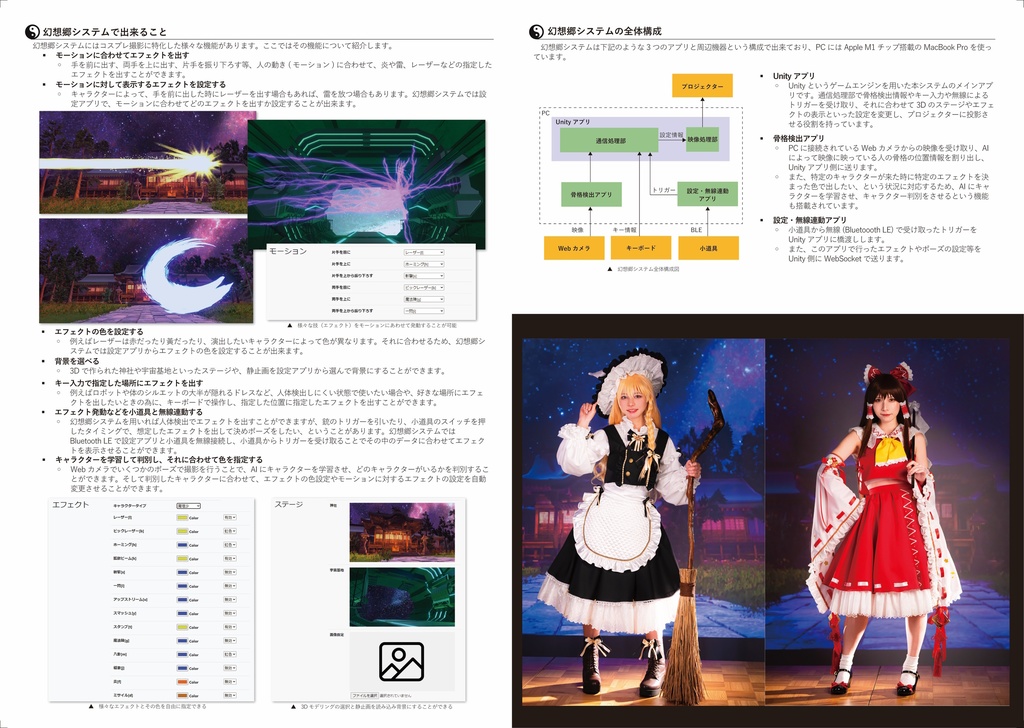The image size is (1024, 728).
Task: Click the キーボード block in the diagram
Action: (640, 248)
